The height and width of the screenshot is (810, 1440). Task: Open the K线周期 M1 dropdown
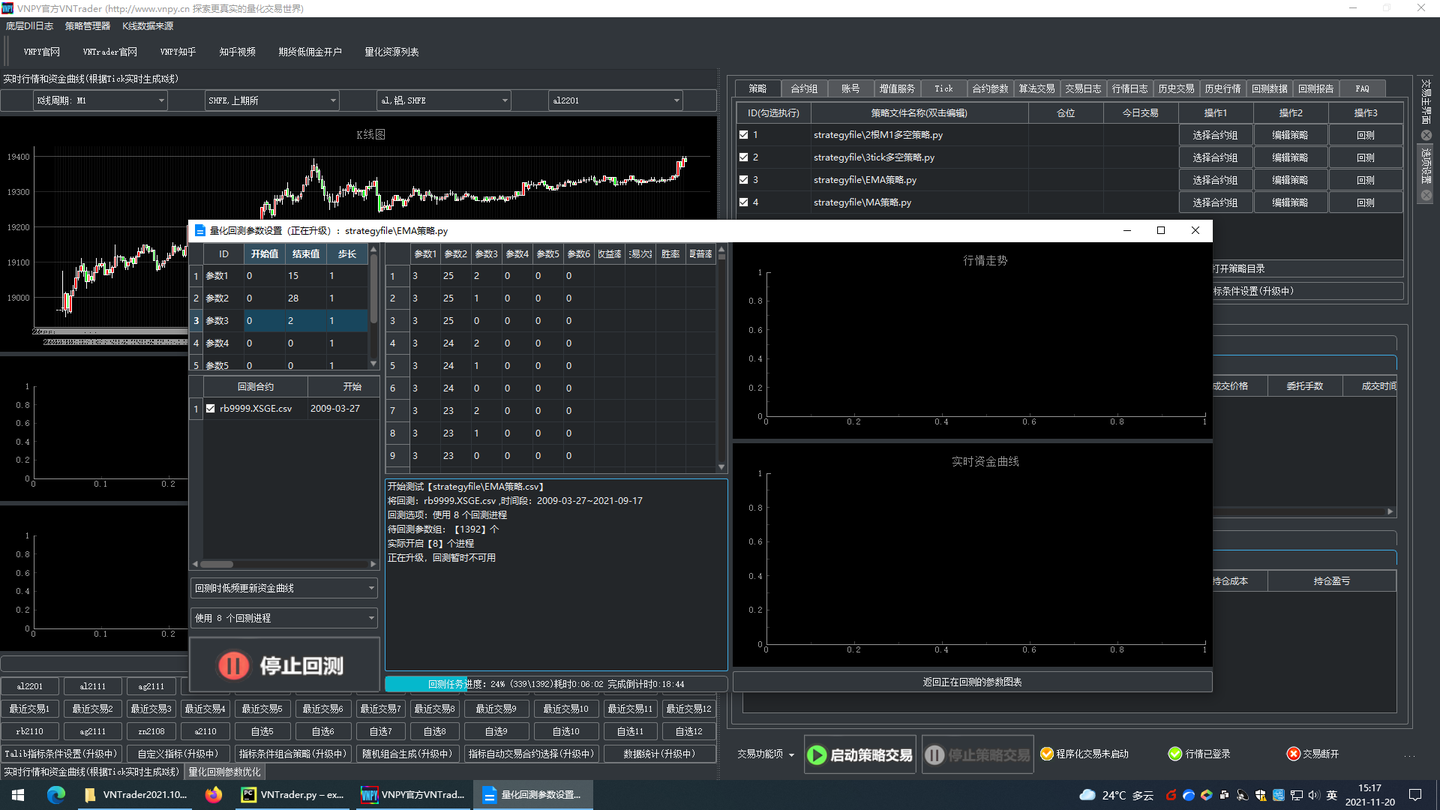coord(100,100)
